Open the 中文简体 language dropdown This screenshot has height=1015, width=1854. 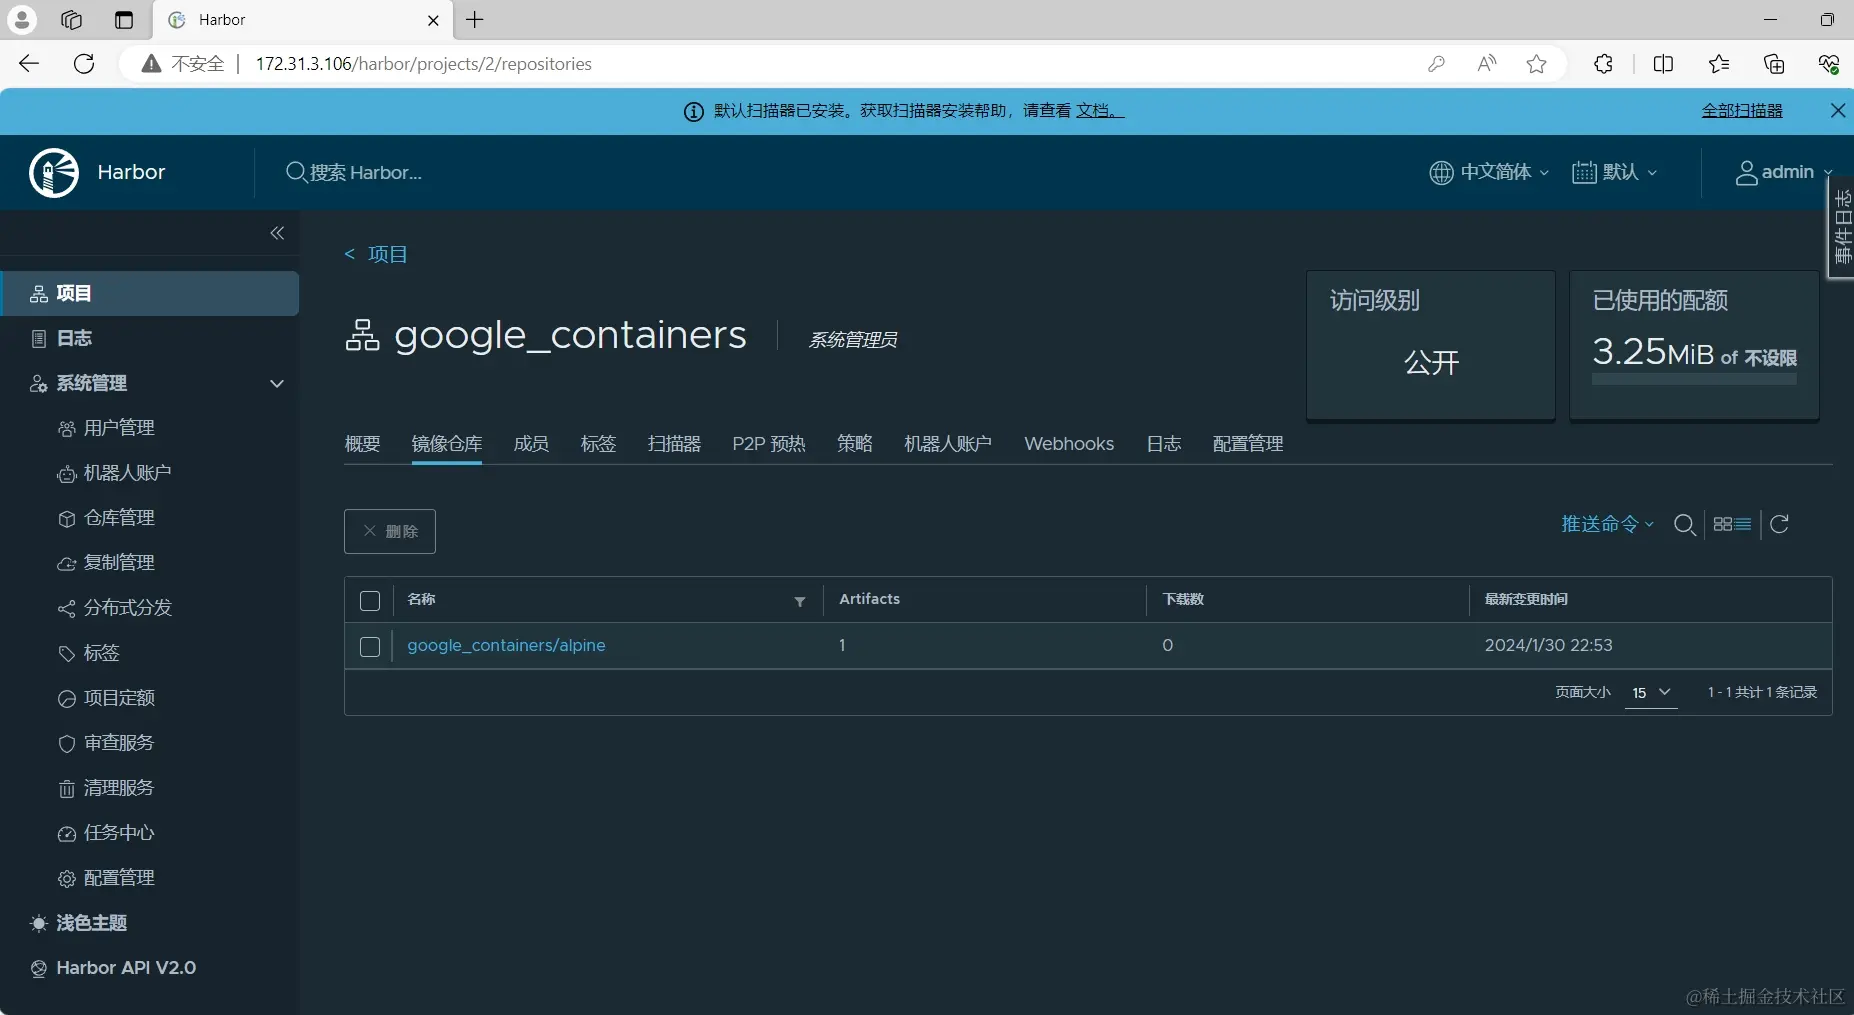pyautogui.click(x=1490, y=172)
